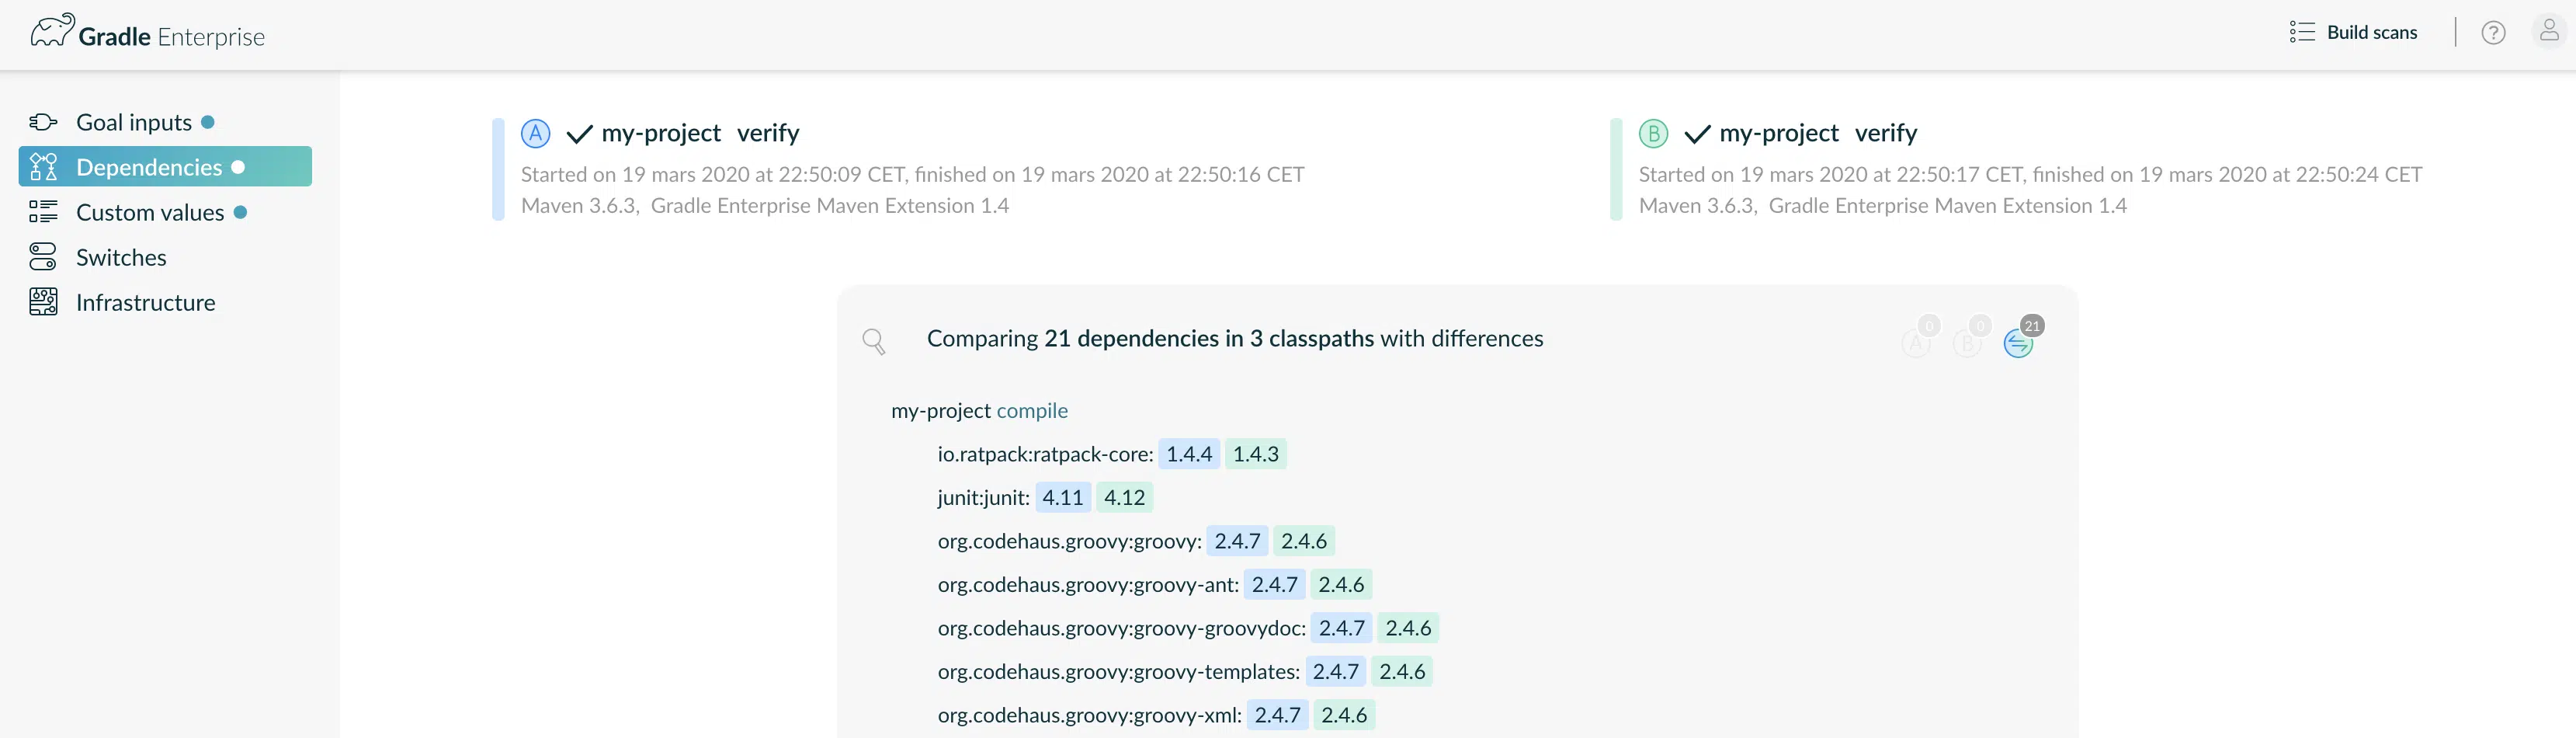
Task: Open build B my-project verify scan
Action: pyautogui.click(x=1818, y=133)
